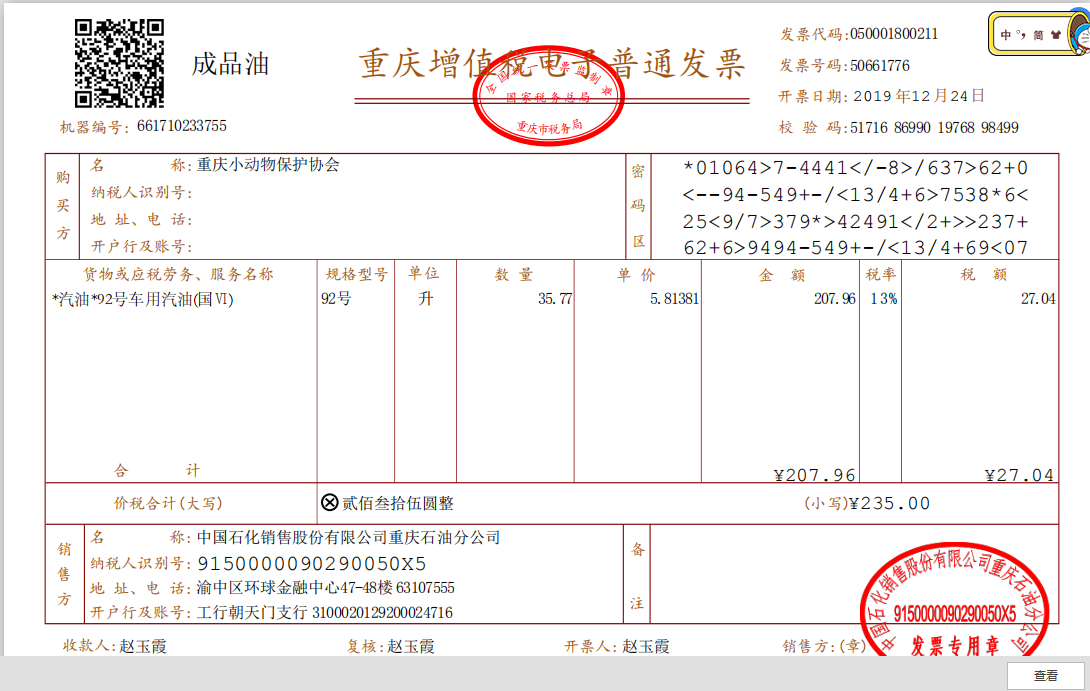Click the Doraemon mascot on the IME bar
Screen dimensions: 1090x691
pos(1081,33)
